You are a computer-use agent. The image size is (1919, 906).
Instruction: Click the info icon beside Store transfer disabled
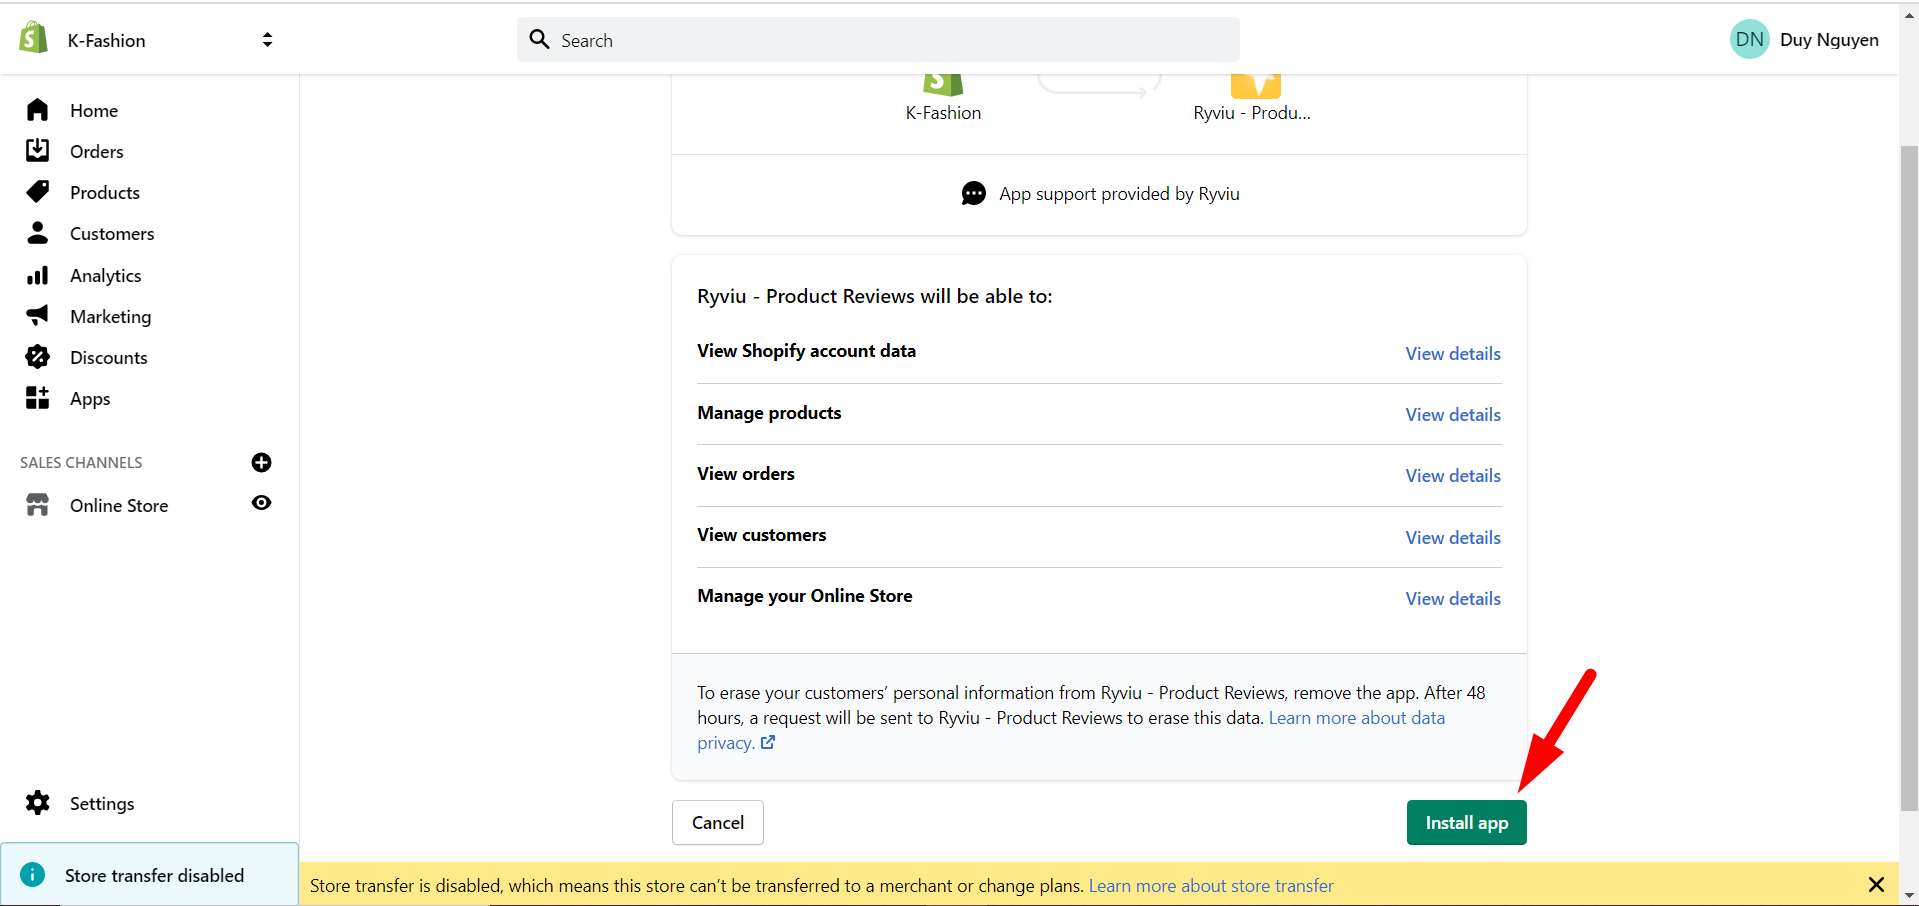click(x=33, y=875)
